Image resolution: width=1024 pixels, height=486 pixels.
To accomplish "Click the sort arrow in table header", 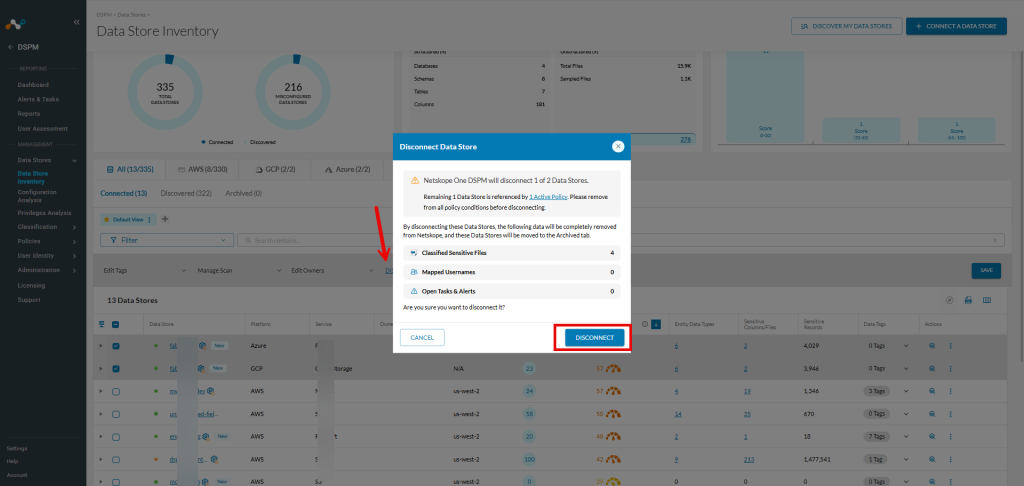I will click(656, 324).
